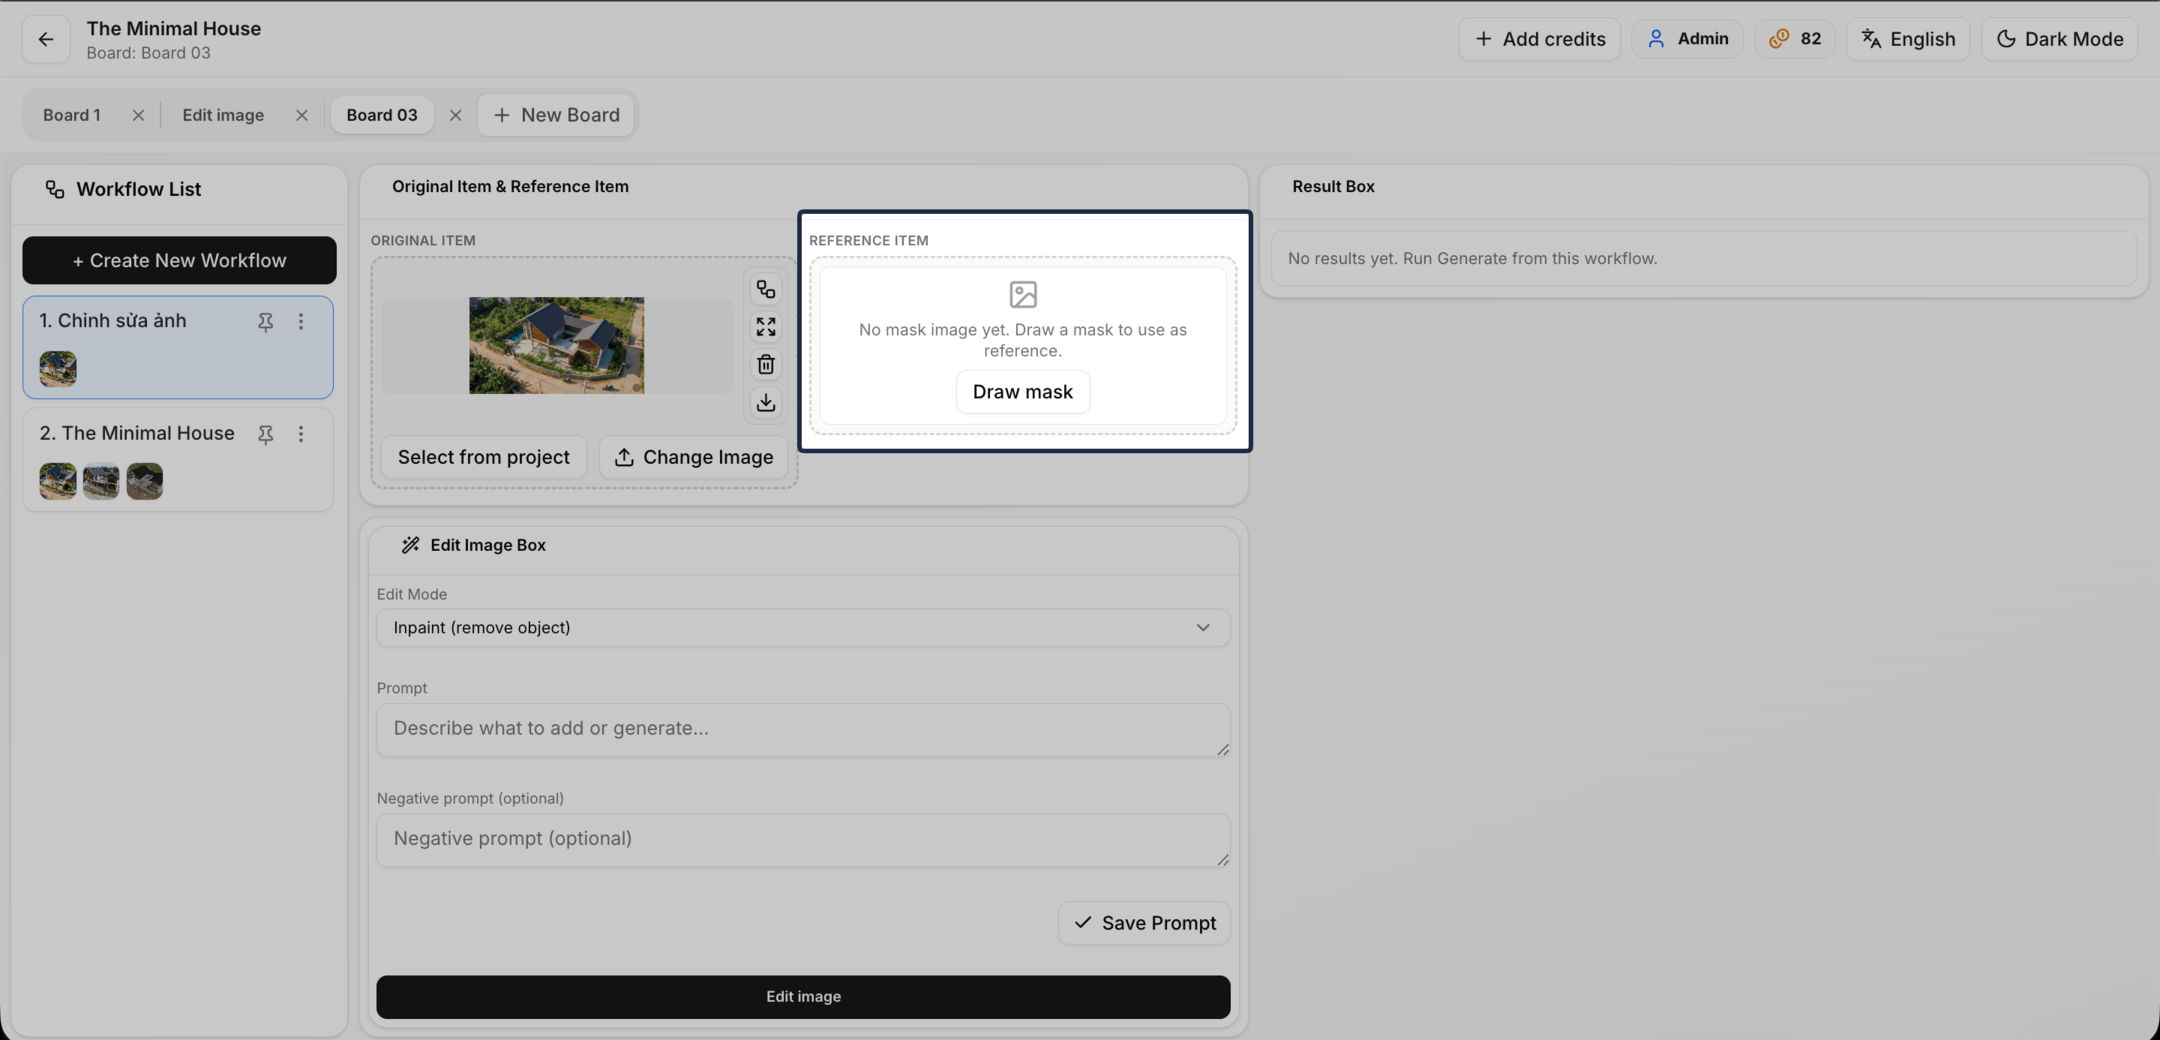The image size is (2160, 1040).
Task: Switch to the Board 1 tab
Action: coord(72,115)
